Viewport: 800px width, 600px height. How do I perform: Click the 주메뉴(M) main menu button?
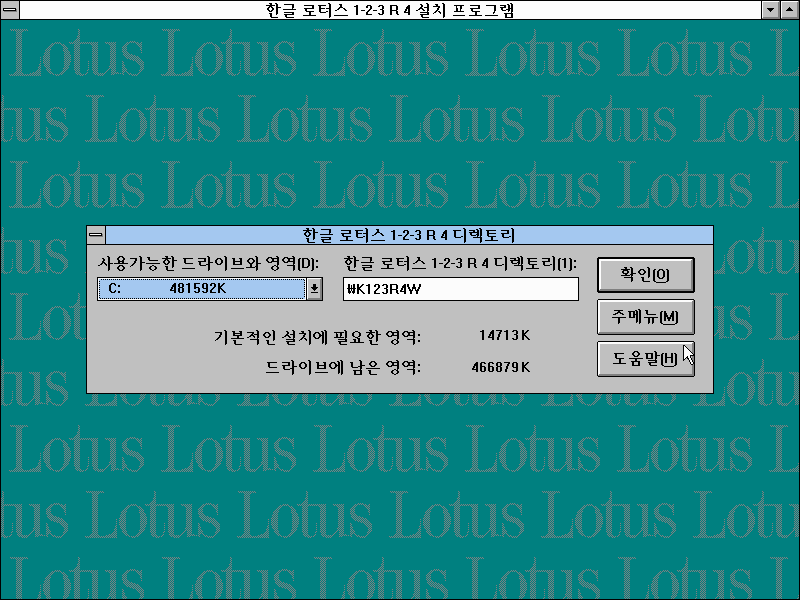[645, 317]
